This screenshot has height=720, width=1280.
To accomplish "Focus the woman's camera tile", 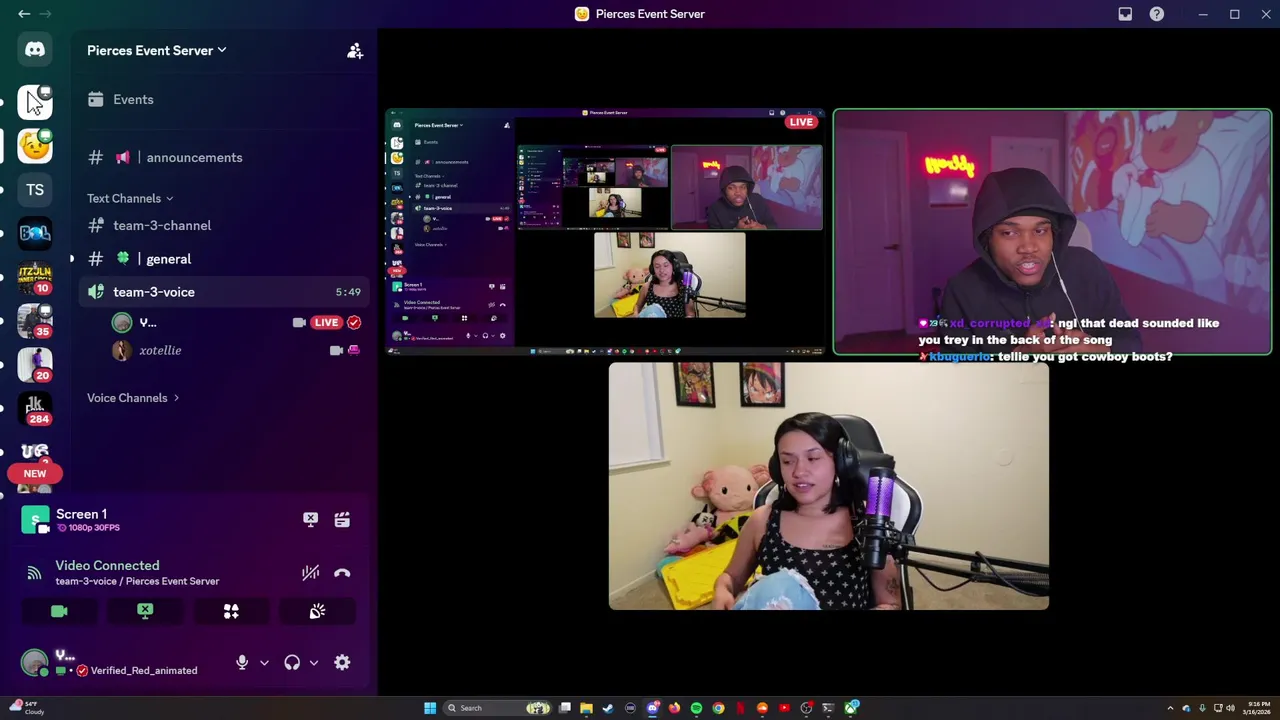I will click(x=829, y=486).
